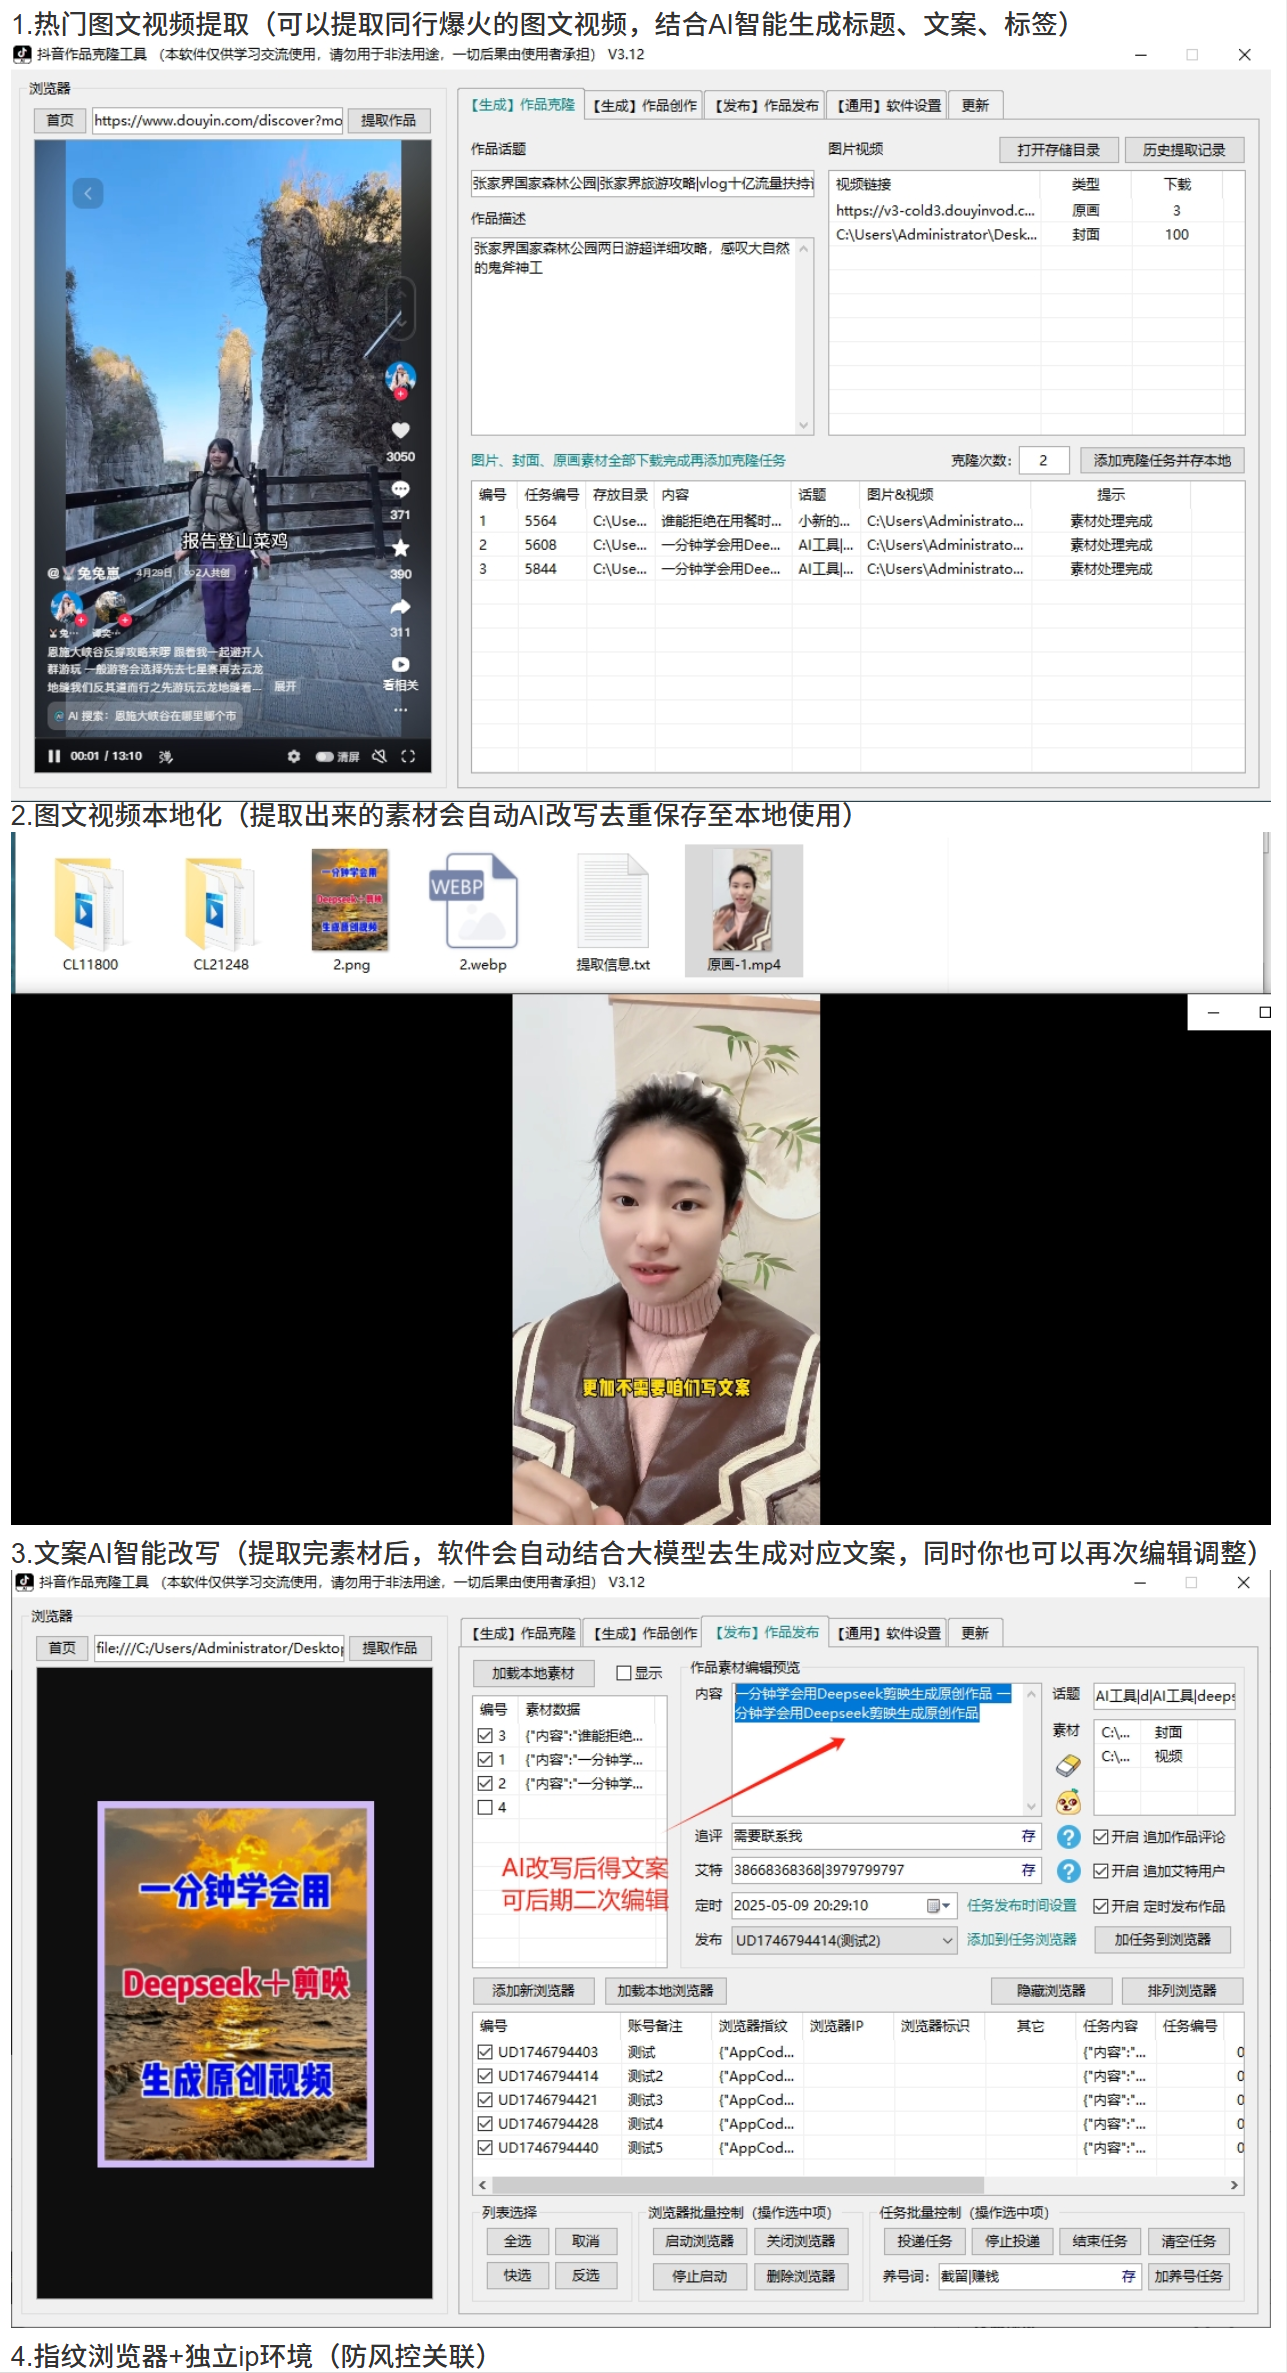Follow the author via avatar above the heart
The width and height of the screenshot is (1287, 2373).
click(400, 378)
